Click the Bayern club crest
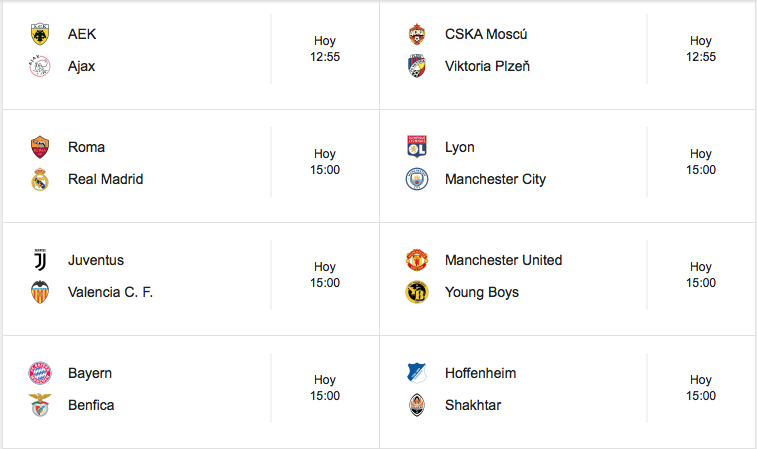 tap(40, 373)
